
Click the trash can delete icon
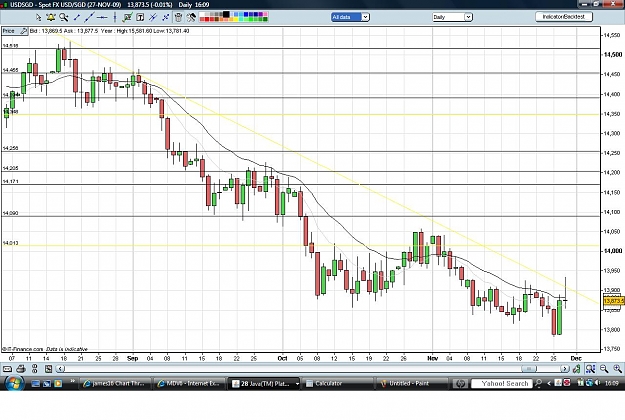(179, 17)
